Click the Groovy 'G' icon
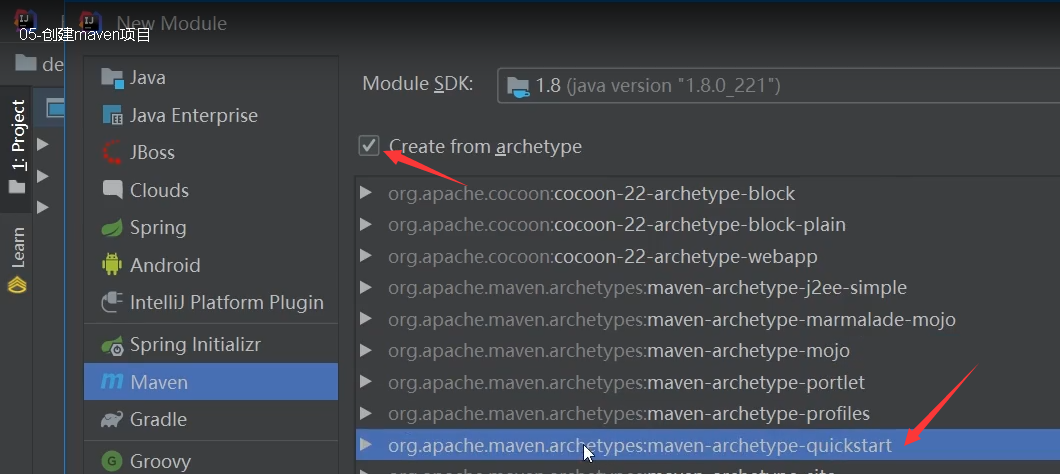The width and height of the screenshot is (1060, 474). [x=112, y=462]
